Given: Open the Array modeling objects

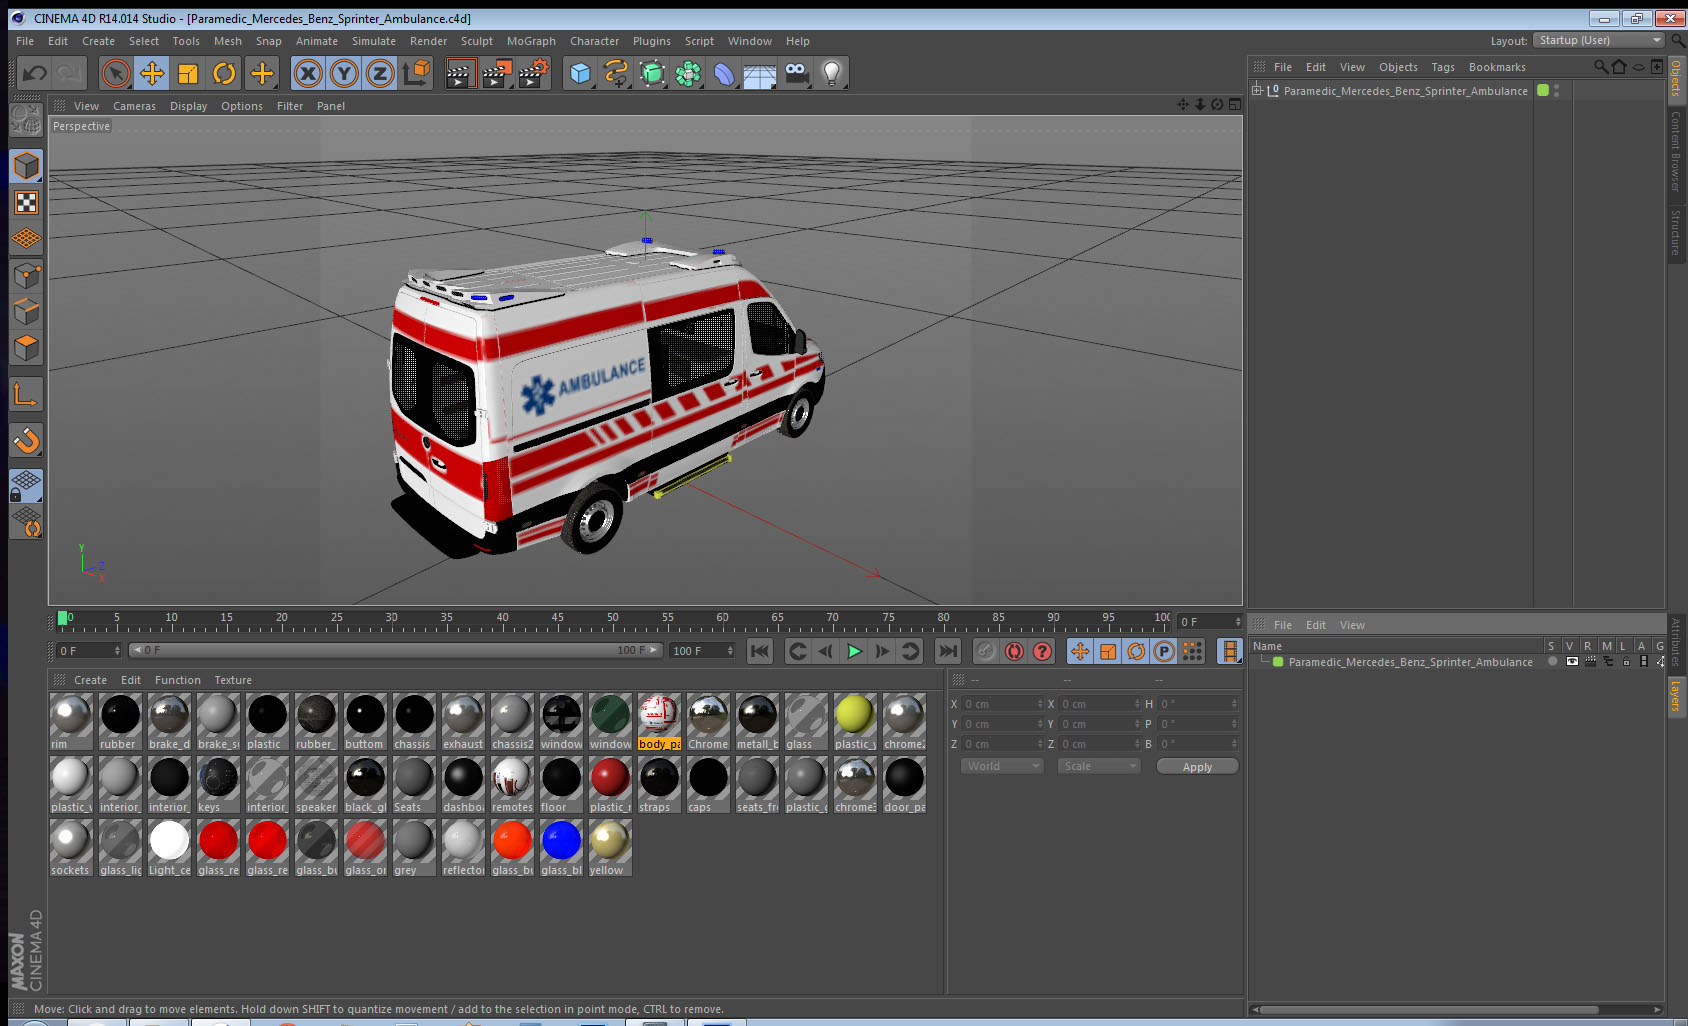Looking at the screenshot, I should point(688,73).
